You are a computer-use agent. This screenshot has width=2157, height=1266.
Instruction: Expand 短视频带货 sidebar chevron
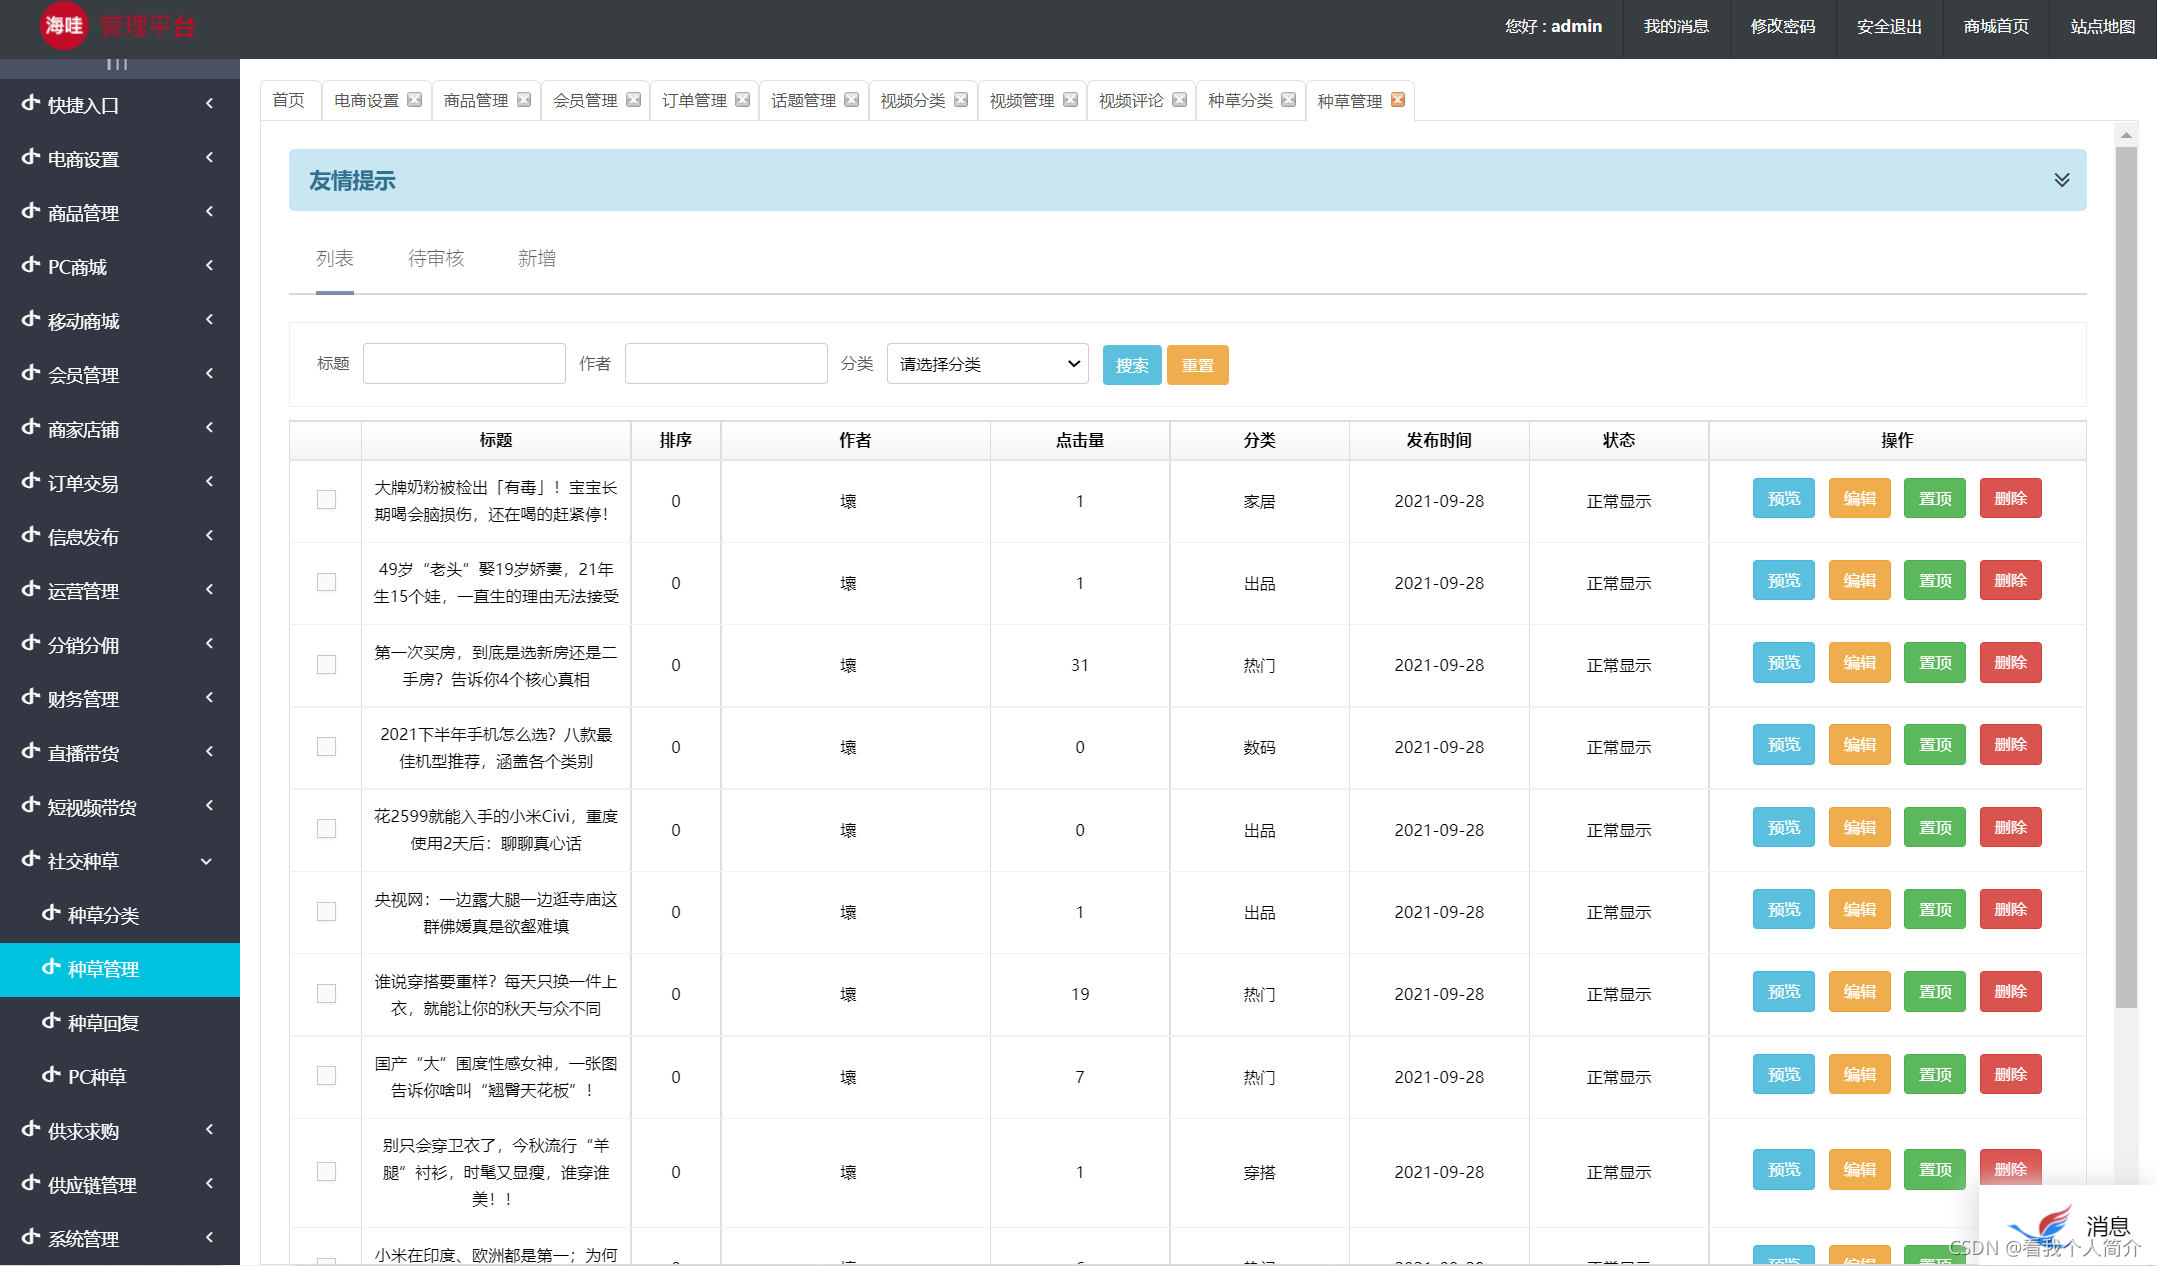pos(209,806)
